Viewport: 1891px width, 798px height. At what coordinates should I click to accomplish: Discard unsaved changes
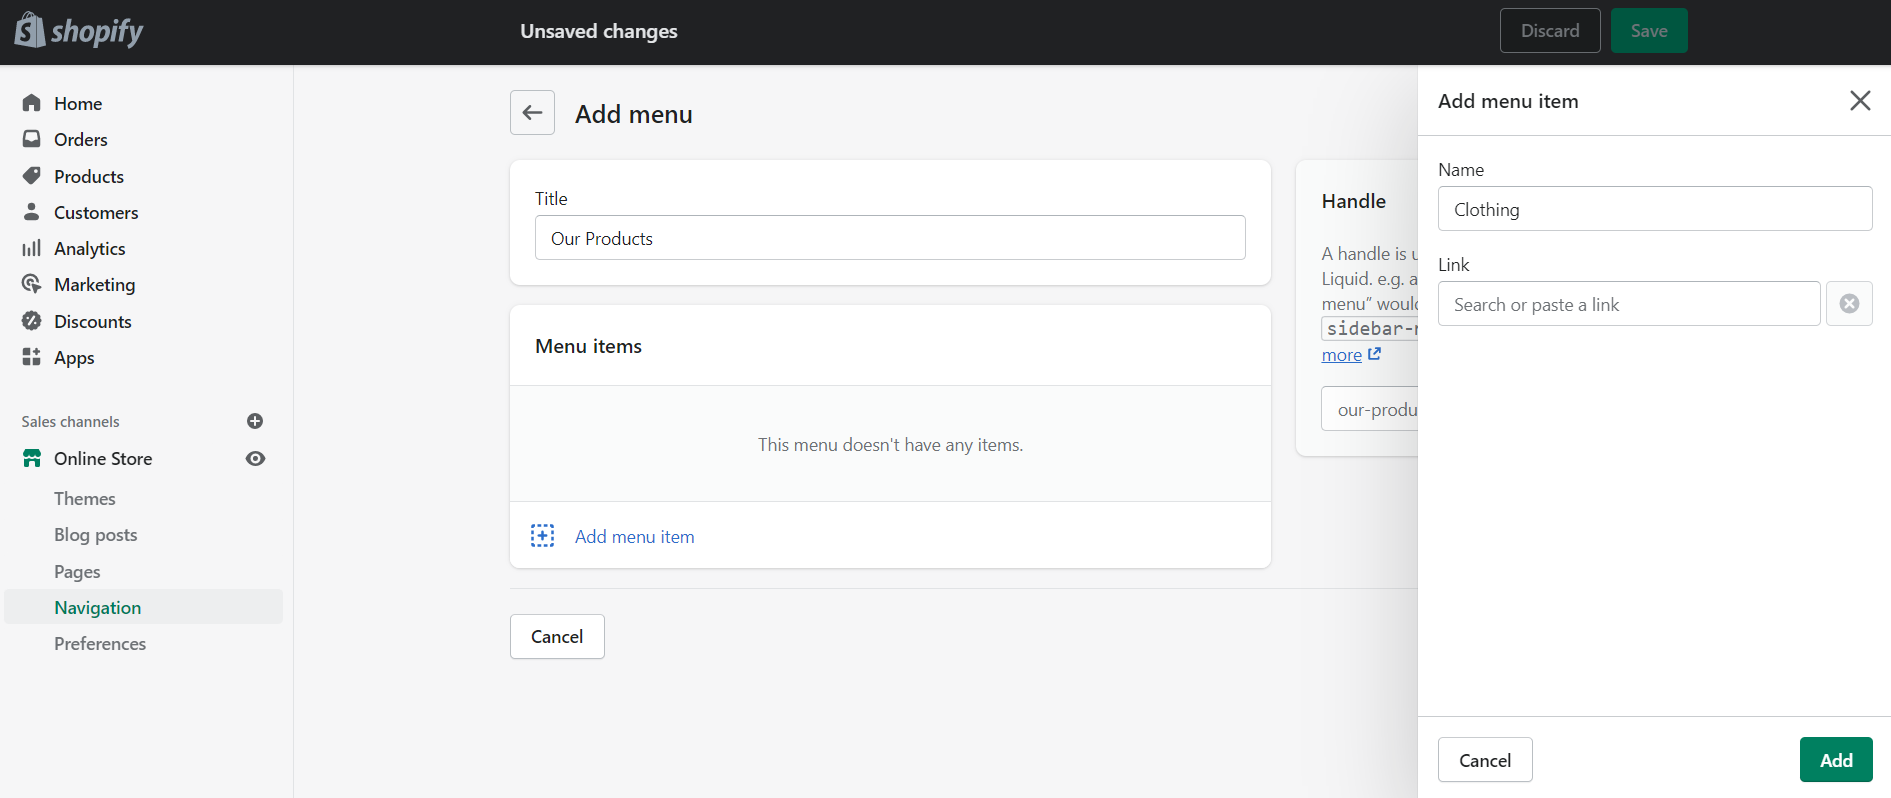pos(1550,30)
